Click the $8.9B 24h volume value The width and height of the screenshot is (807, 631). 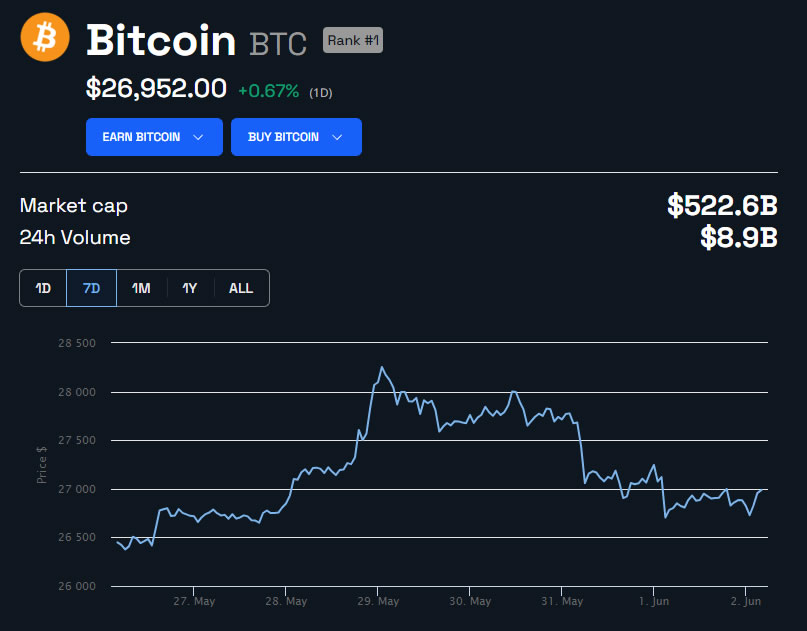[739, 238]
